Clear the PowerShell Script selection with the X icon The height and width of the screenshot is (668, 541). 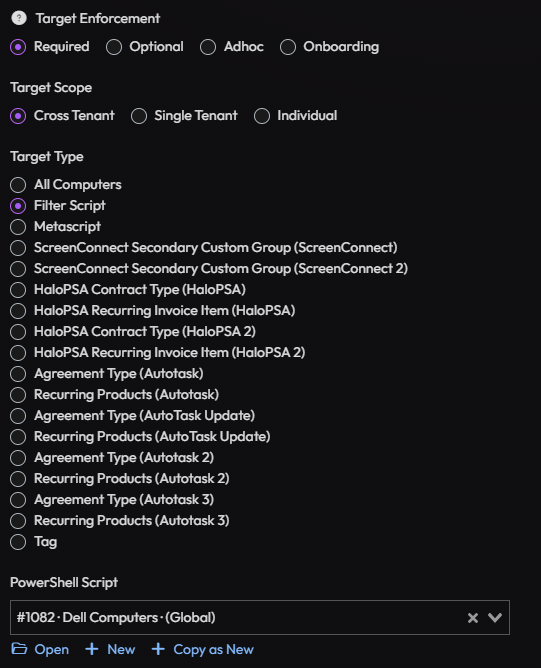(473, 618)
